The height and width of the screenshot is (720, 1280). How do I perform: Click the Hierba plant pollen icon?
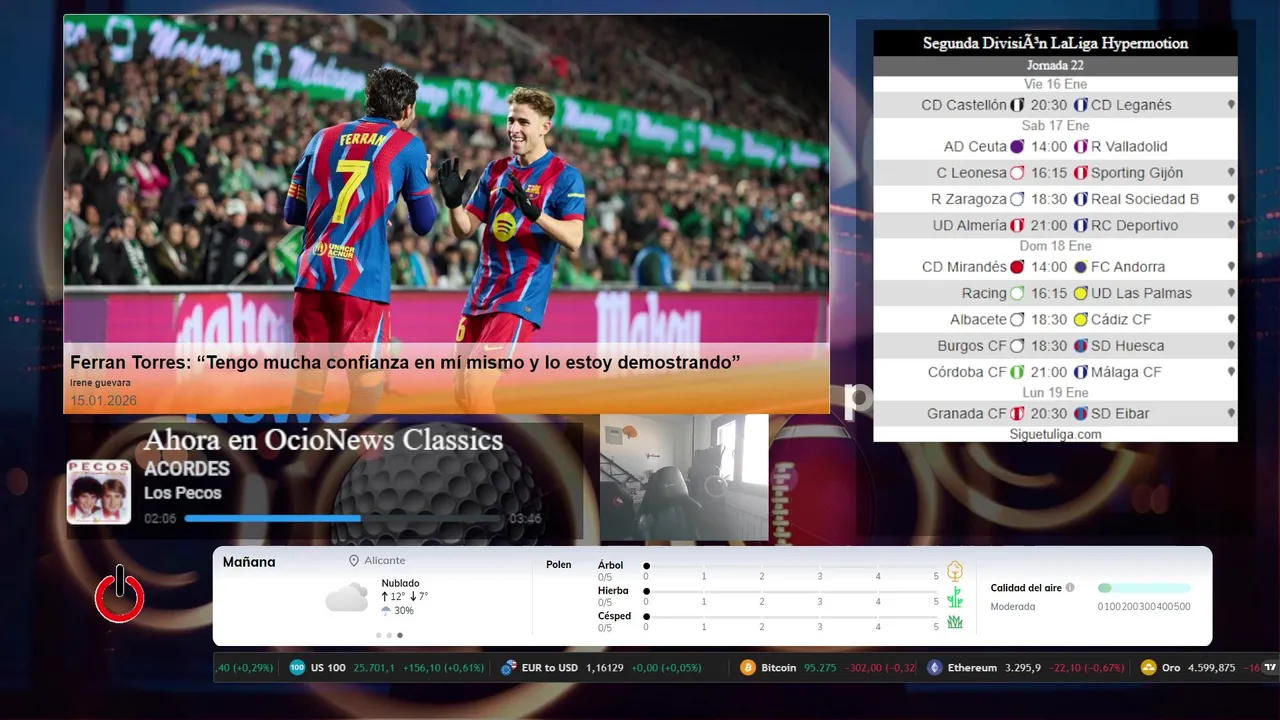coord(955,597)
